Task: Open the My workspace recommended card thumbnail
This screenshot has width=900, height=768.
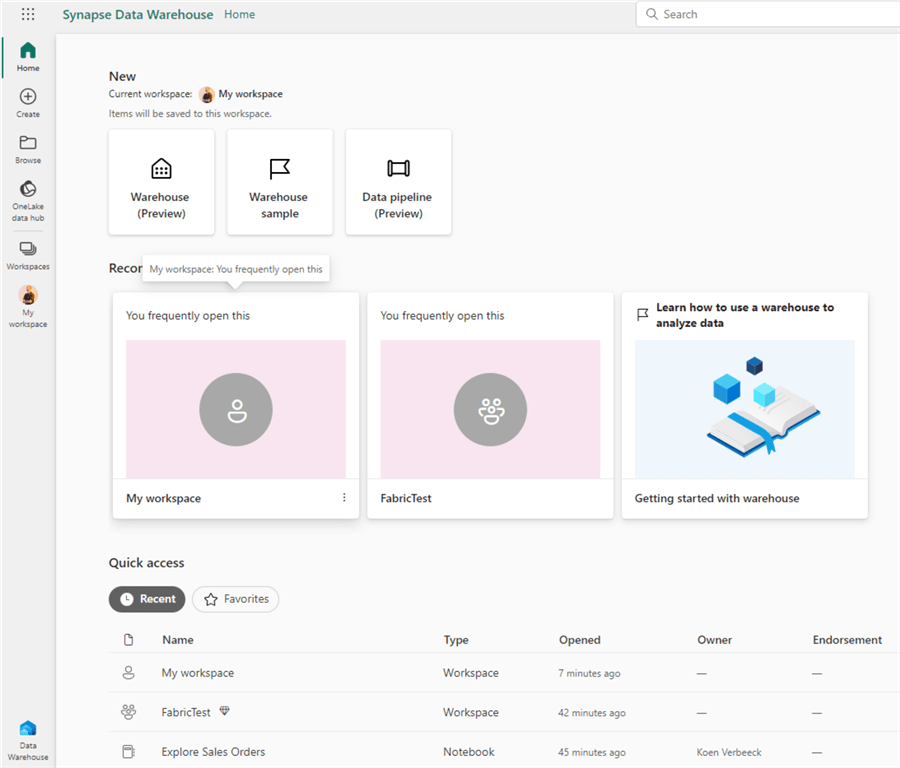Action: 236,409
